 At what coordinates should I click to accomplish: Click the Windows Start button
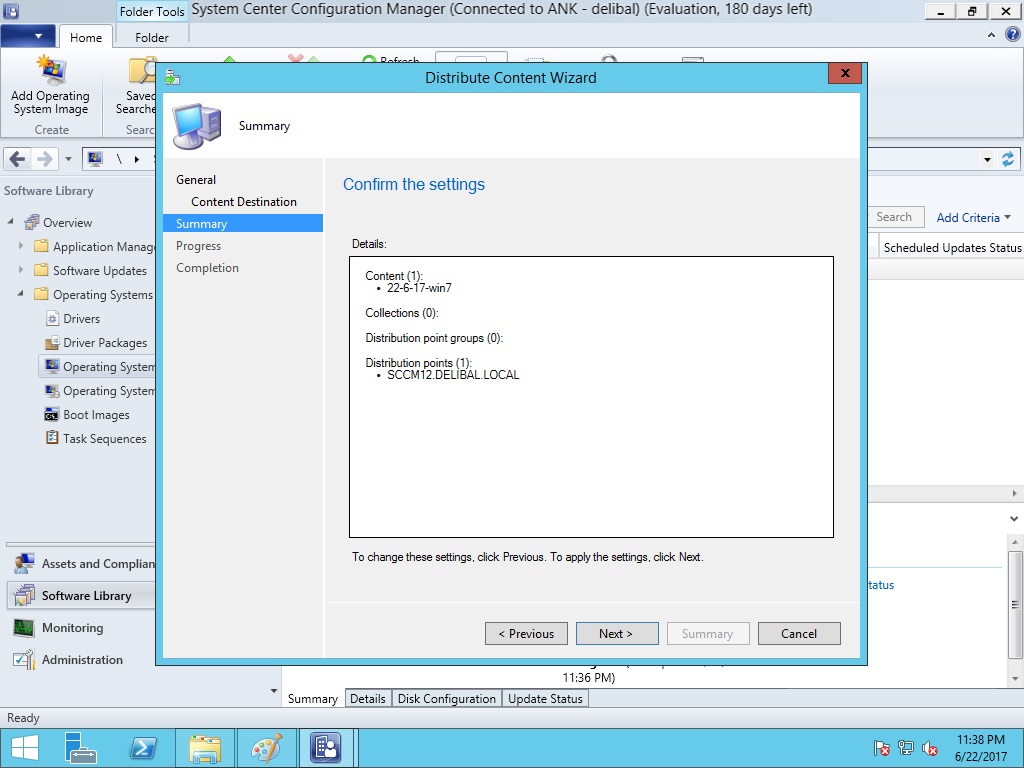(24, 748)
